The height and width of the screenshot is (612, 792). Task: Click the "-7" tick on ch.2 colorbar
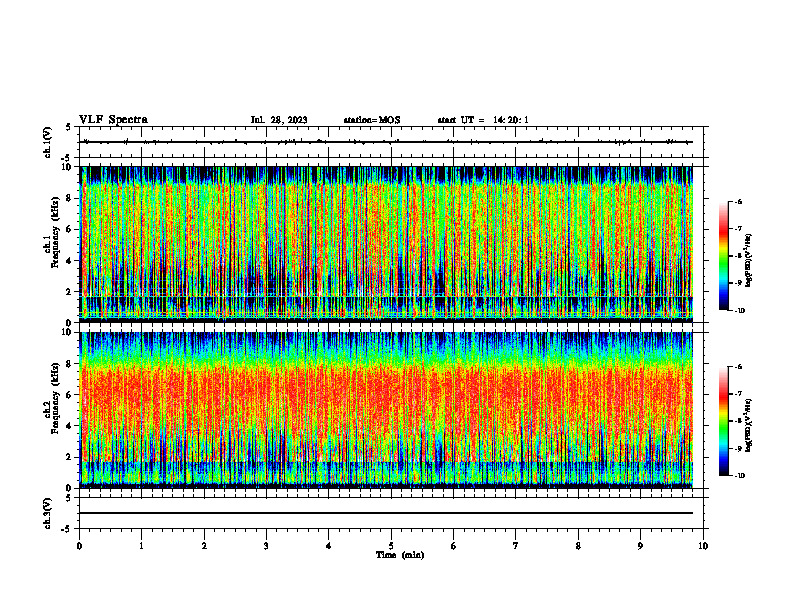point(738,394)
